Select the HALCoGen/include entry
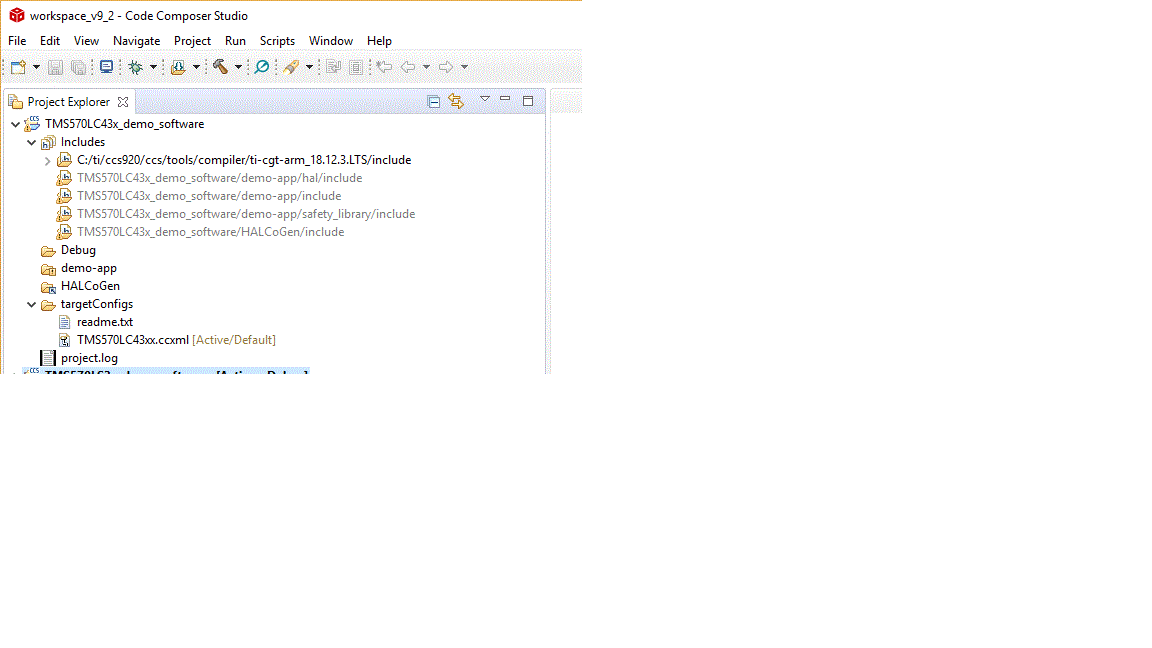The image size is (1152, 648). [x=210, y=232]
